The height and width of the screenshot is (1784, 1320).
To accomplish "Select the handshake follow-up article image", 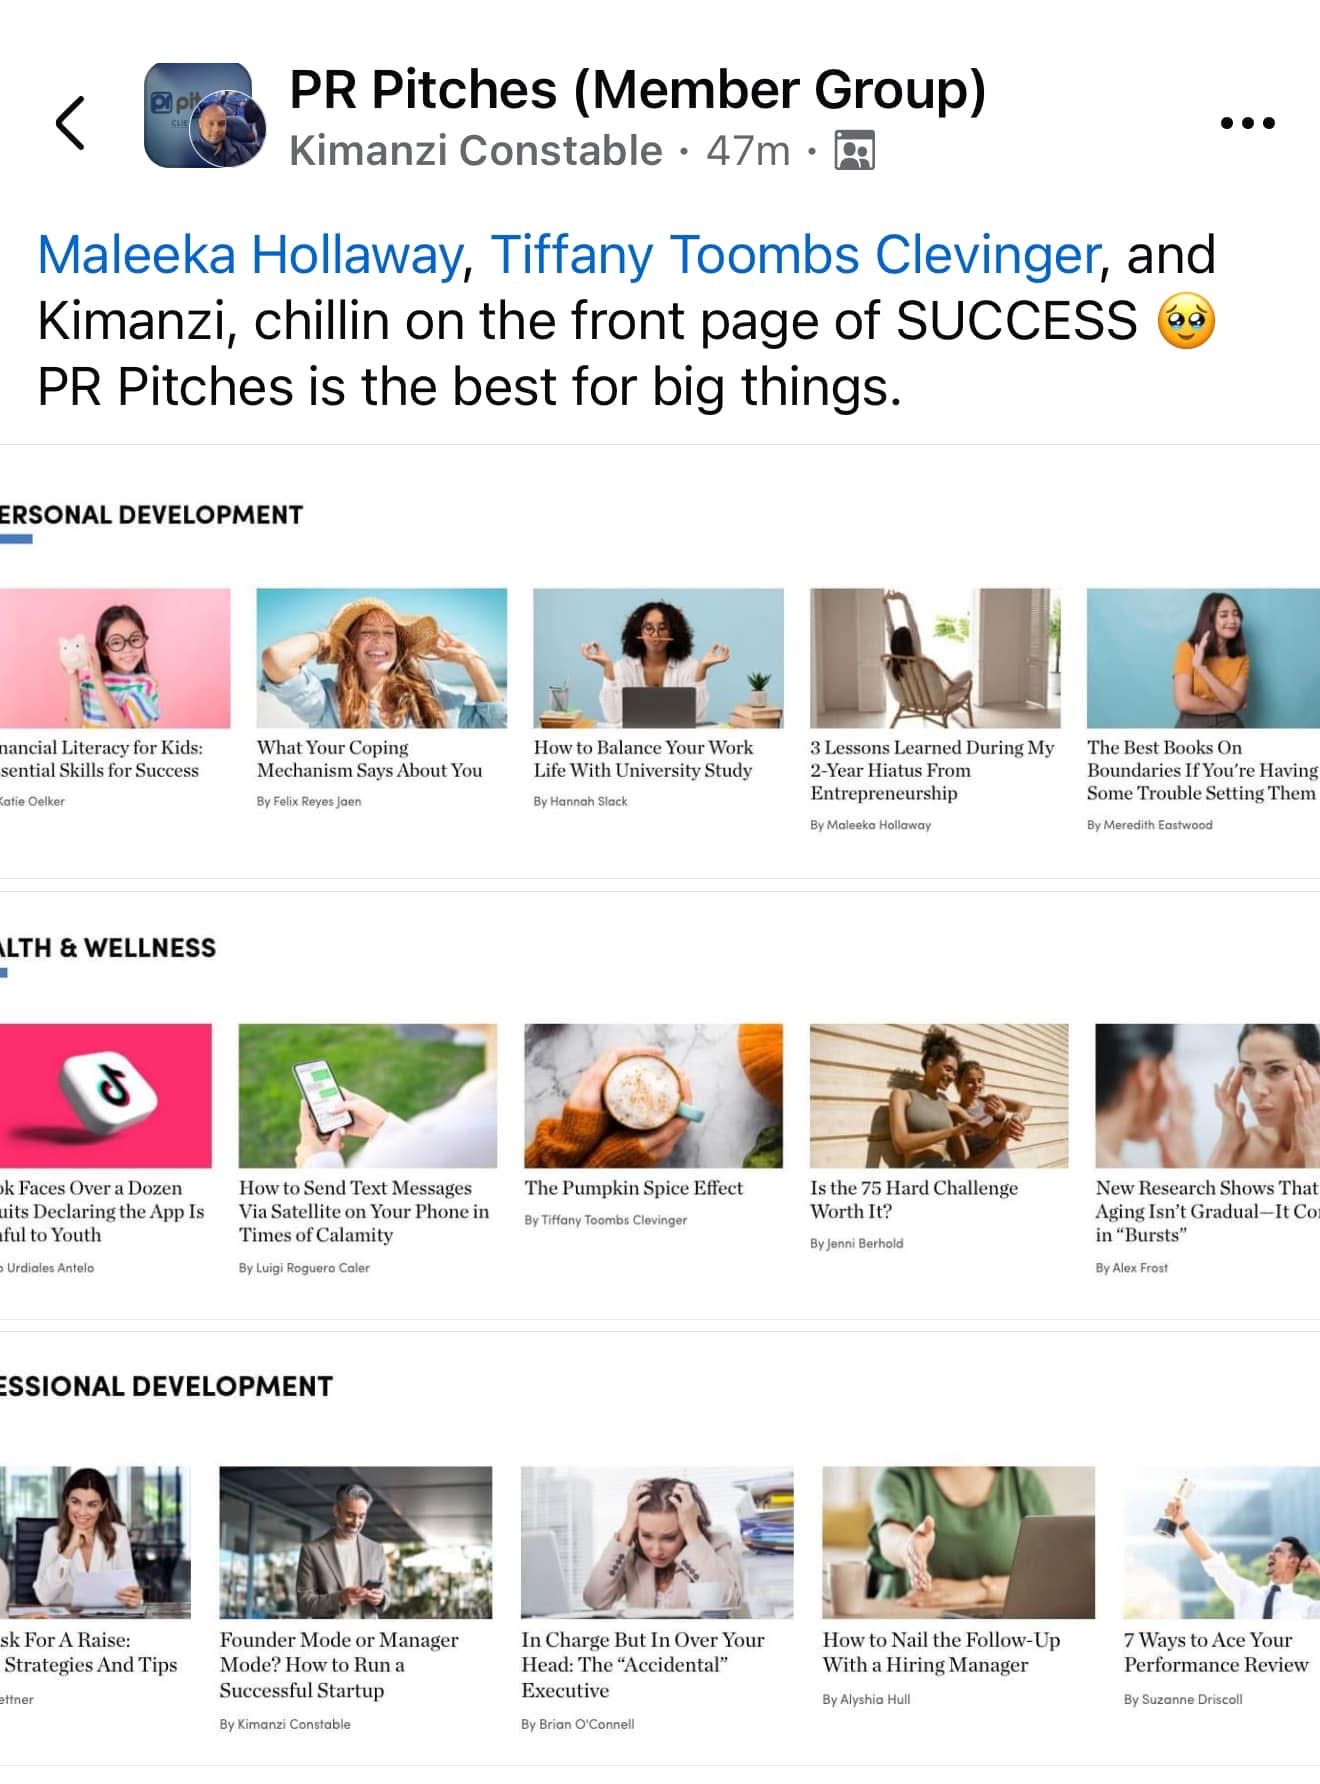I will click(958, 1542).
